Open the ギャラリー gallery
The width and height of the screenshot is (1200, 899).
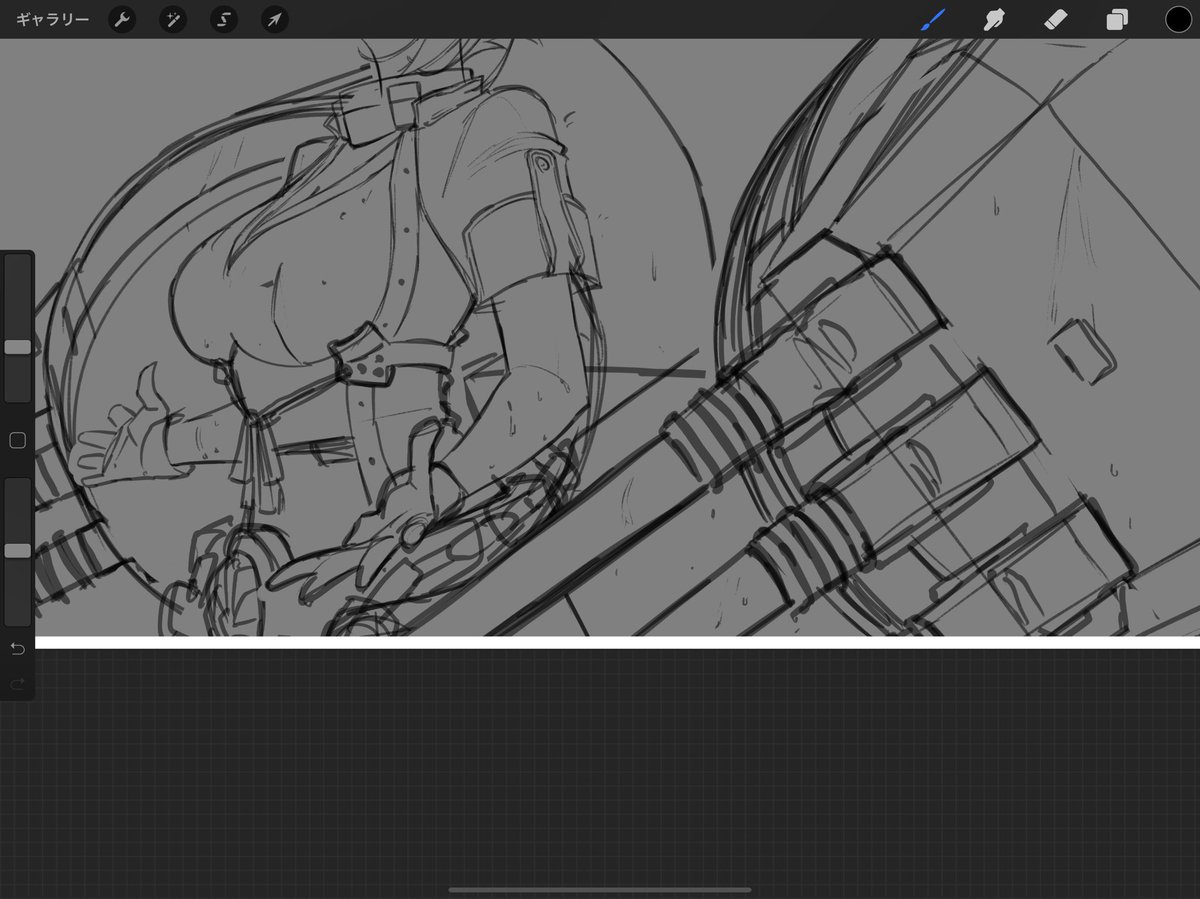click(x=52, y=20)
